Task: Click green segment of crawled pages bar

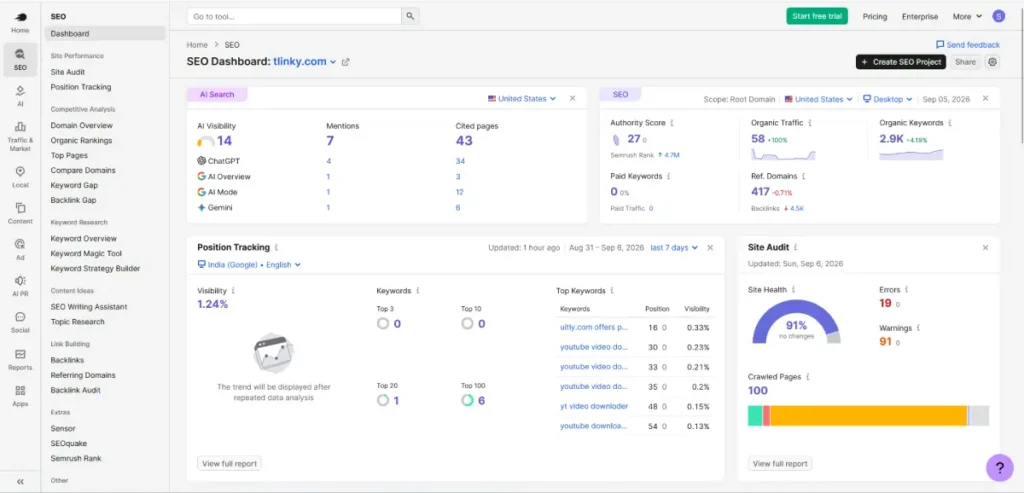Action: [x=755, y=416]
